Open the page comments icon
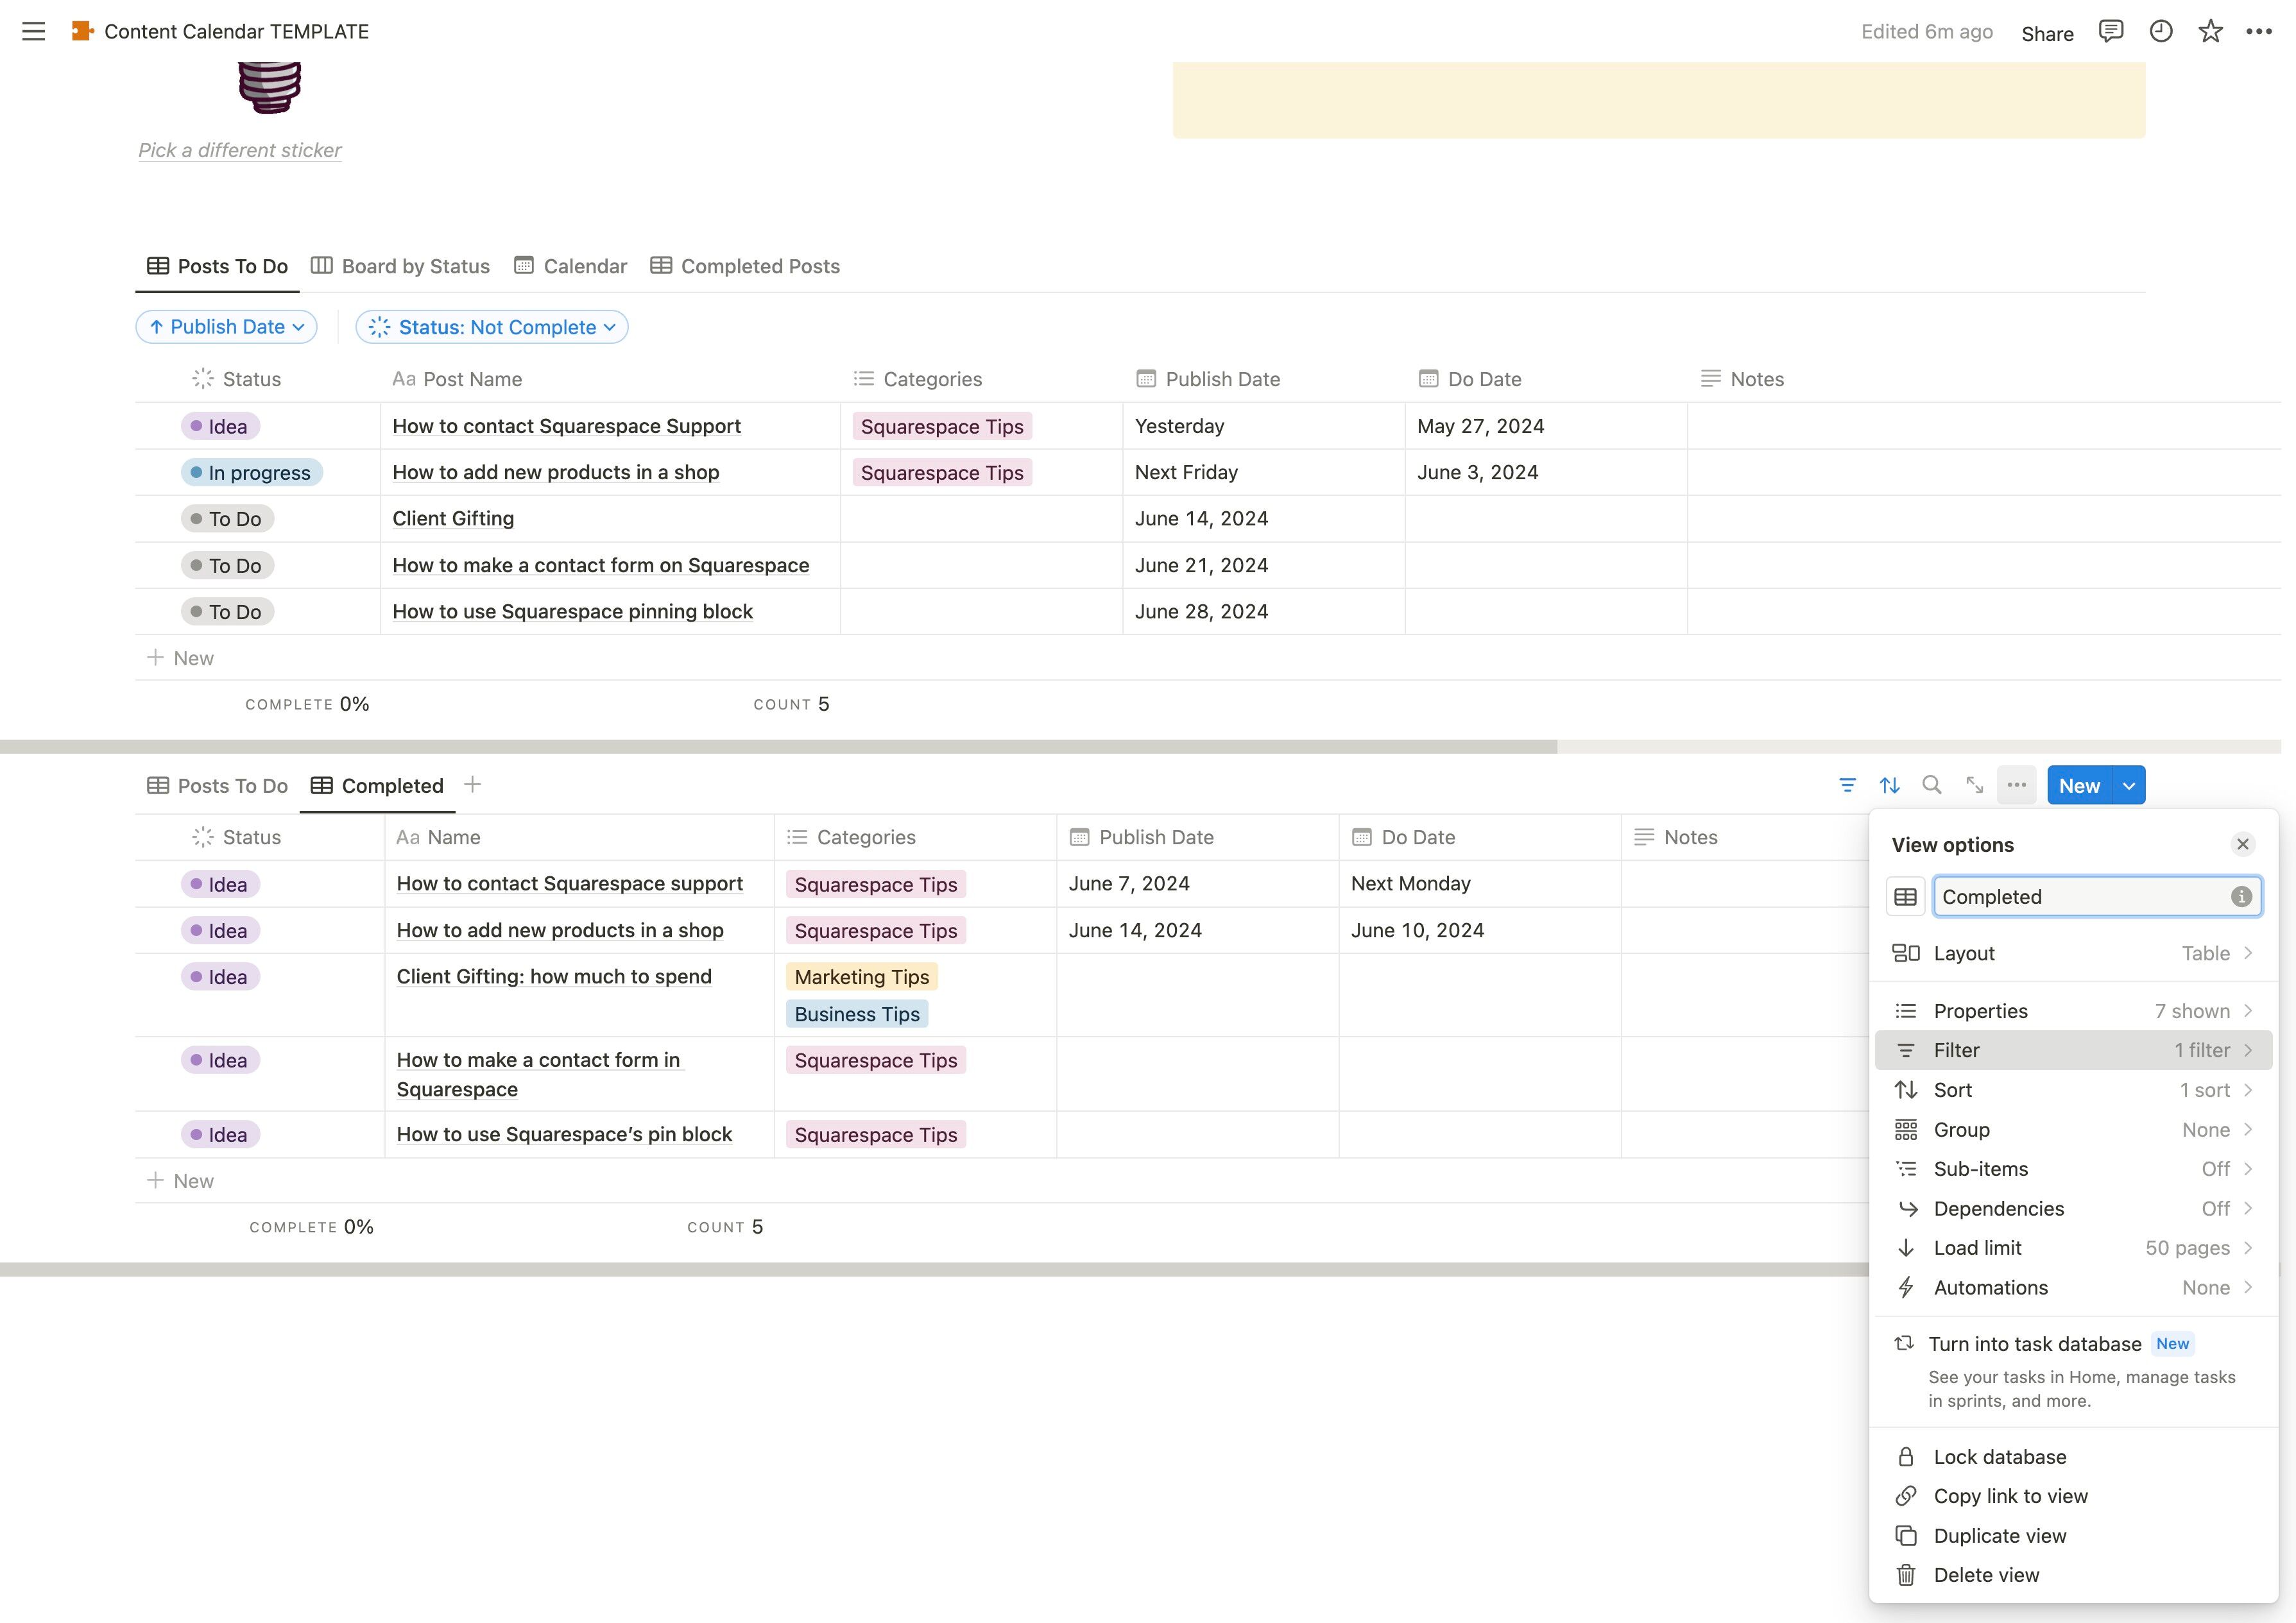Screen dimensions: 2296x1623 click(x=2110, y=31)
